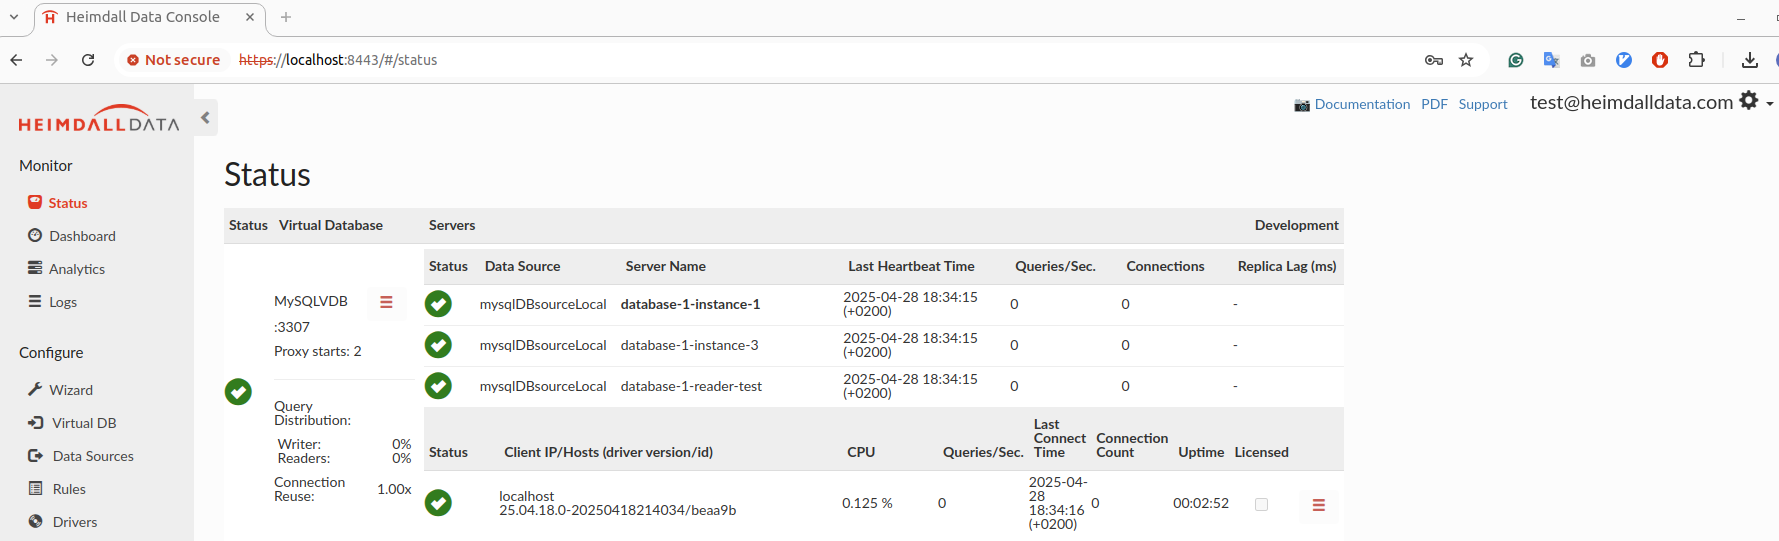Click the Replica Lag (ms) column header

pos(1287,266)
